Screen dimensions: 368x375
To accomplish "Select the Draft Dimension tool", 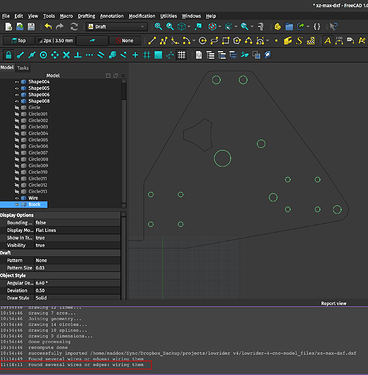I will (339, 41).
